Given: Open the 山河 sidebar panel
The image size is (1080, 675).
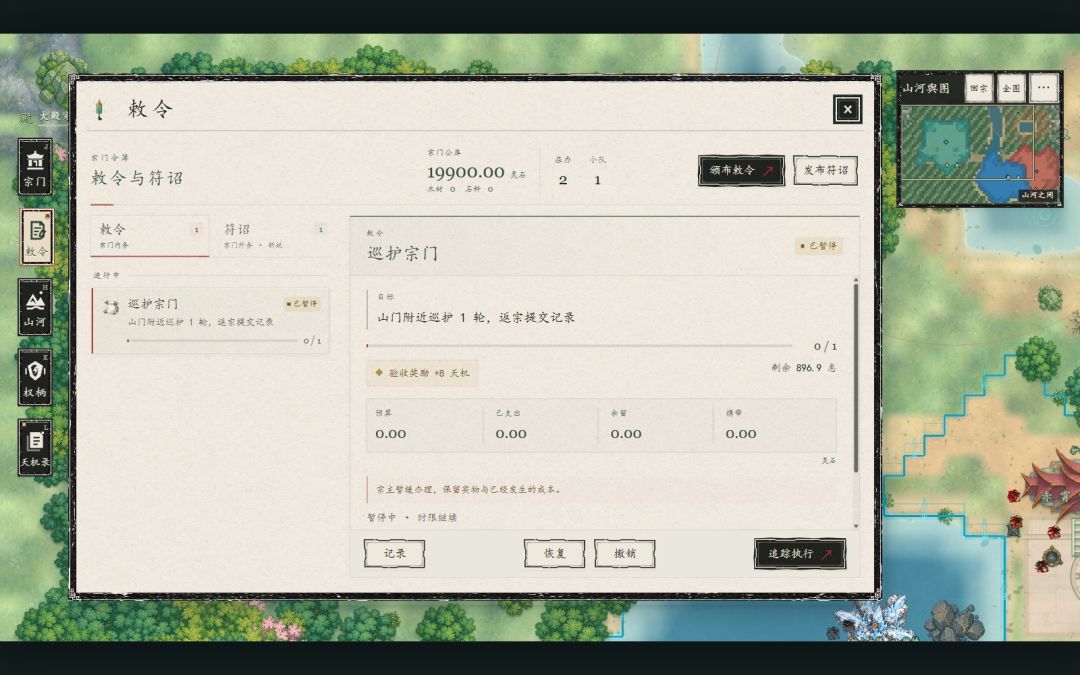Looking at the screenshot, I should click(x=34, y=307).
